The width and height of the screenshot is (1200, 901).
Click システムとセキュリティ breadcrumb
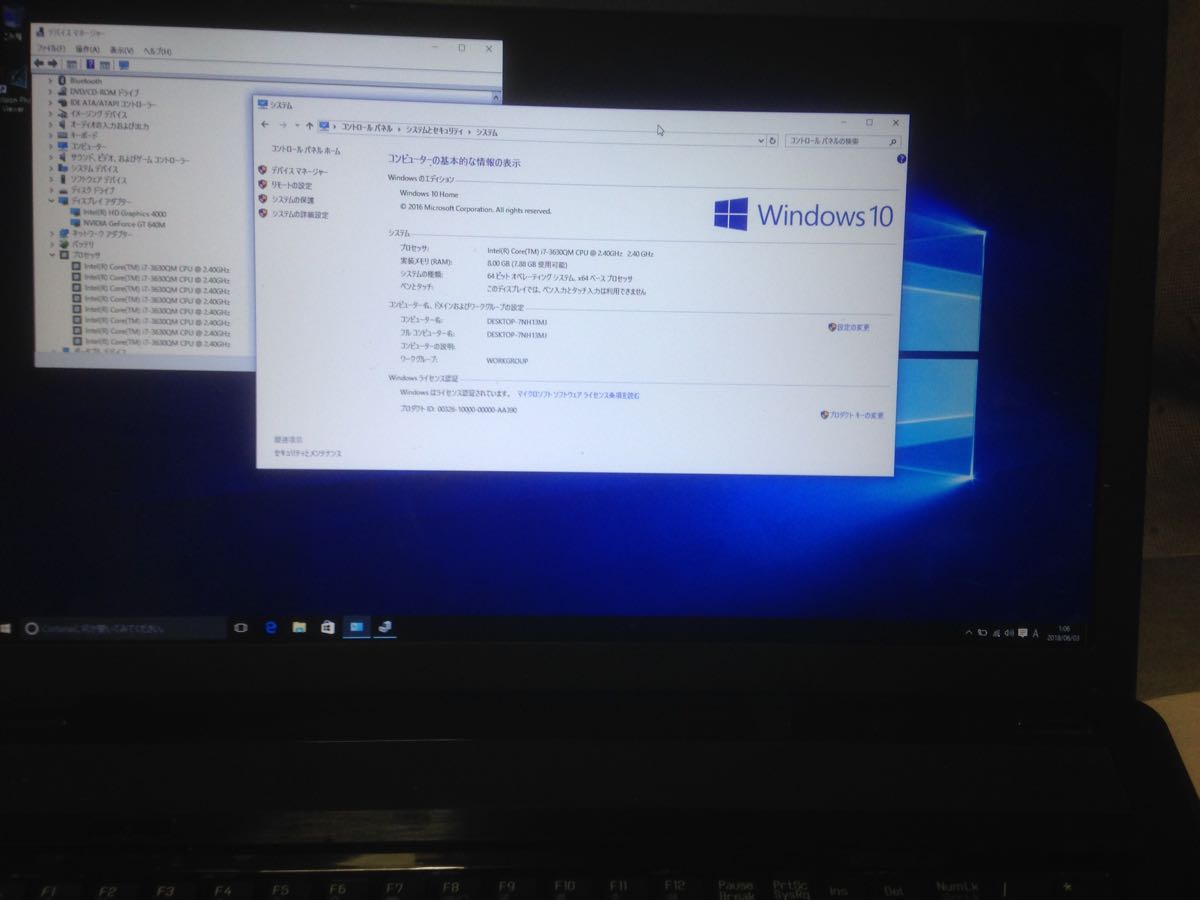(x=435, y=130)
